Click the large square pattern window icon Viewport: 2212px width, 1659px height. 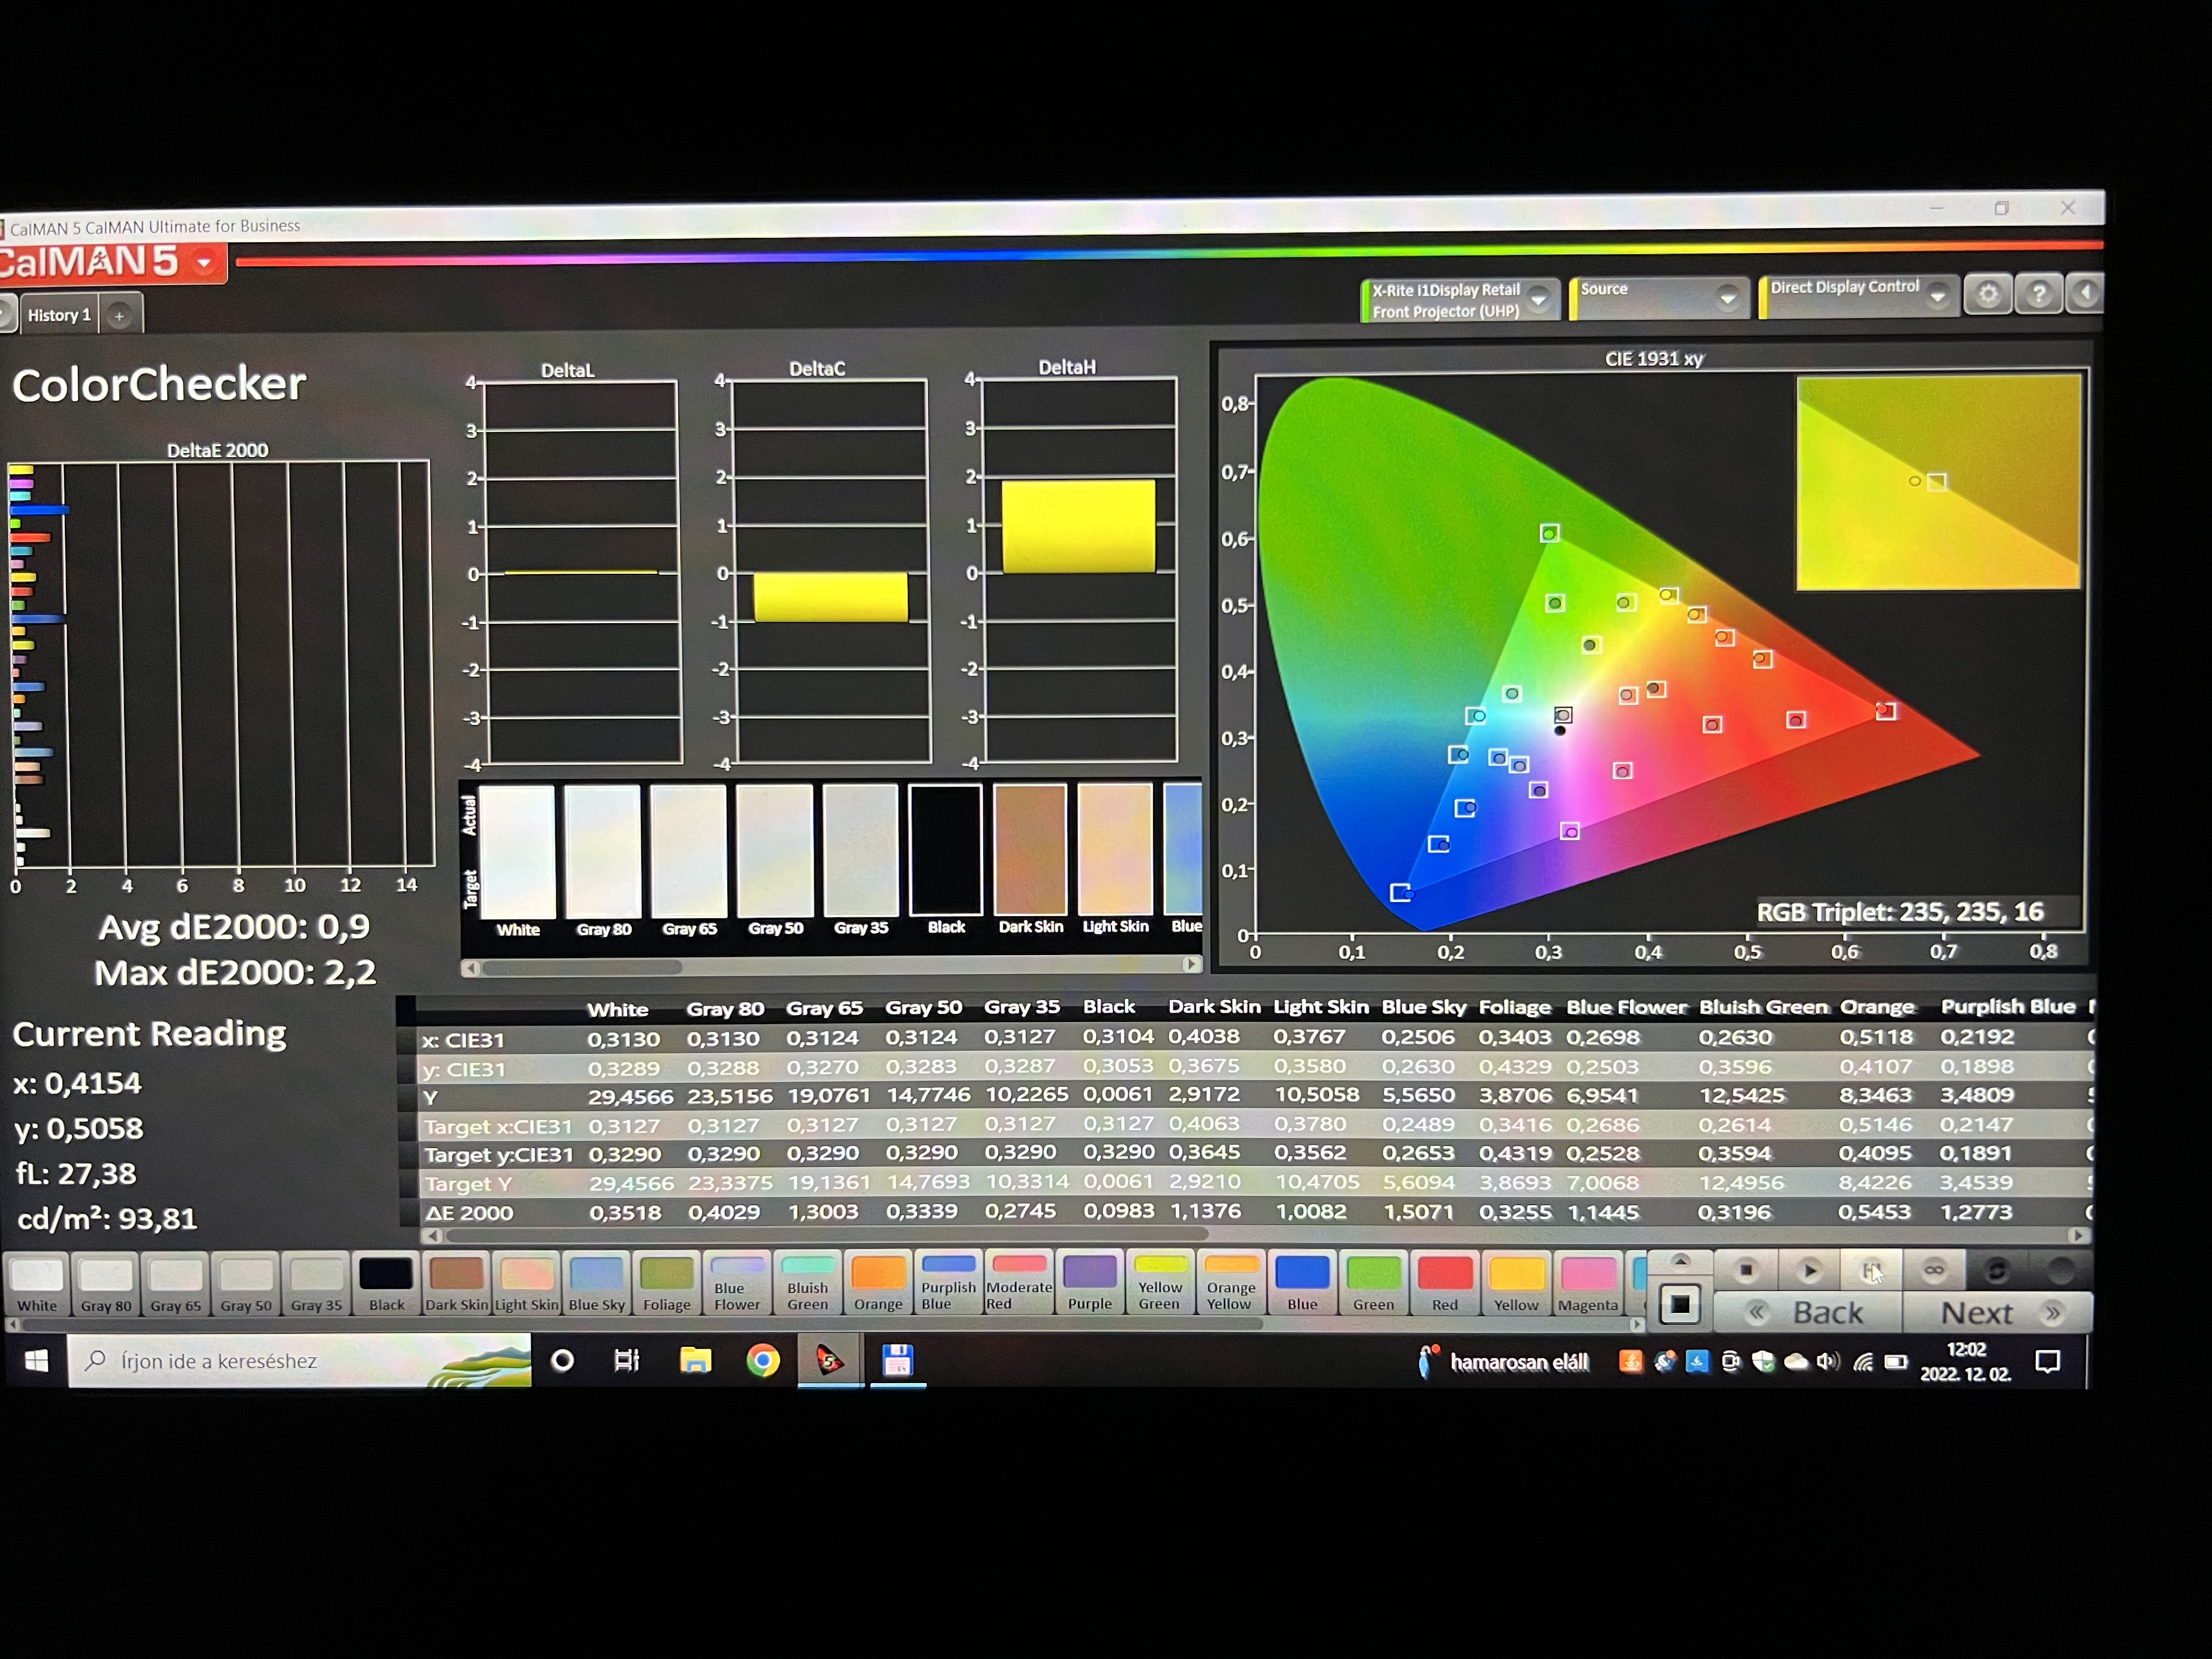(1680, 1304)
